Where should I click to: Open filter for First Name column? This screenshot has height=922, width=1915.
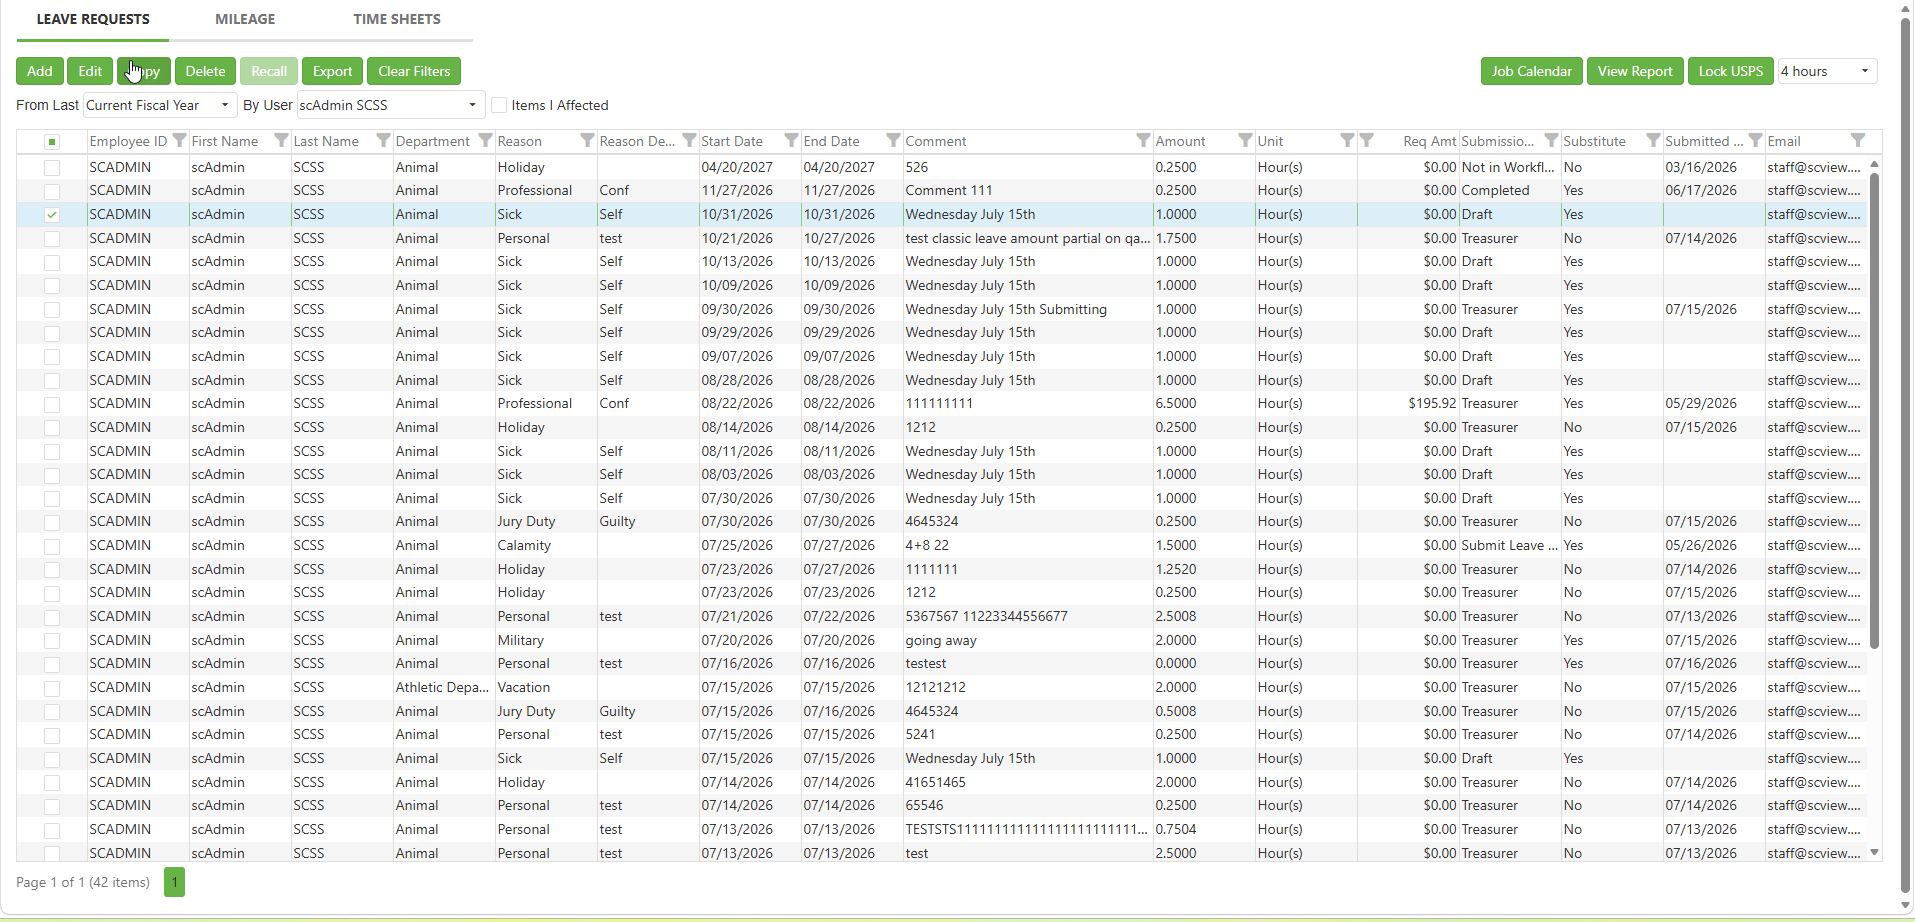[x=282, y=141]
